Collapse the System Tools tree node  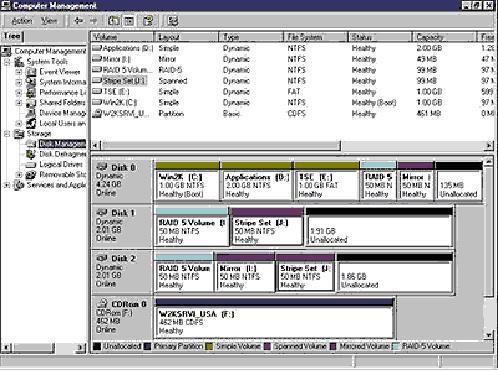coord(7,62)
